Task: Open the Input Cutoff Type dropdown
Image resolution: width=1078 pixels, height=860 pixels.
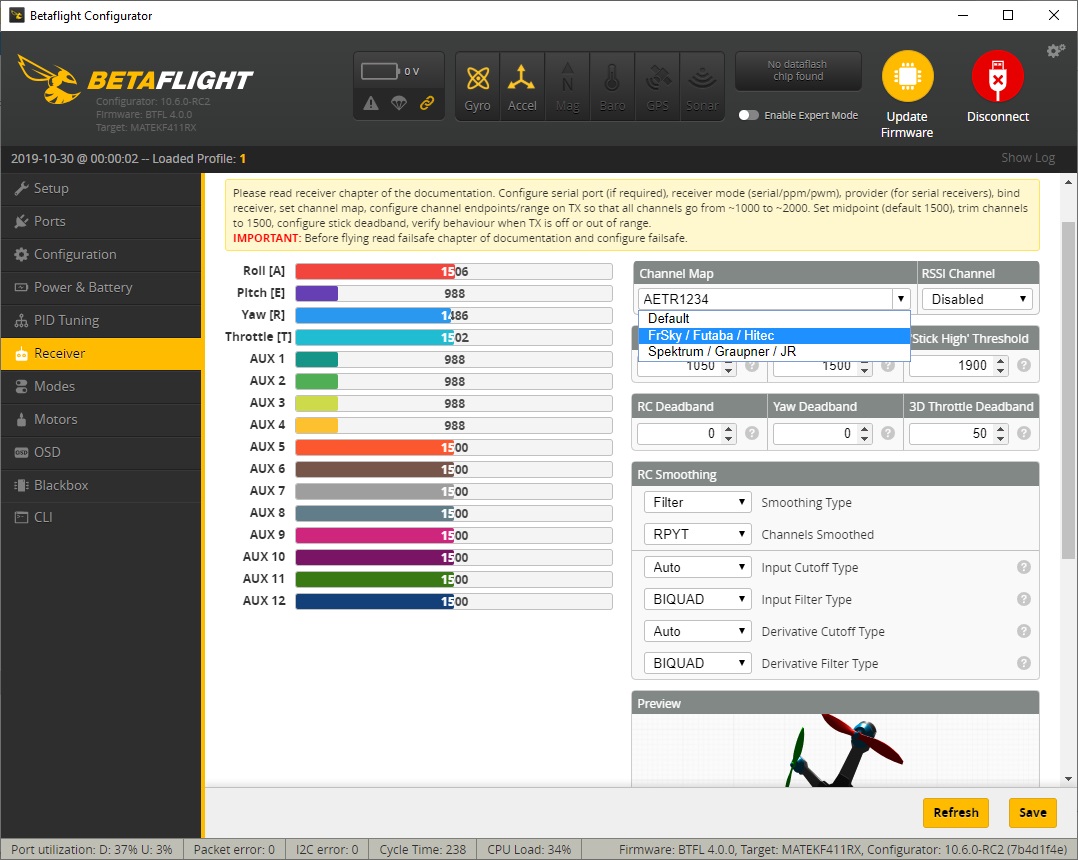Action: [x=696, y=567]
